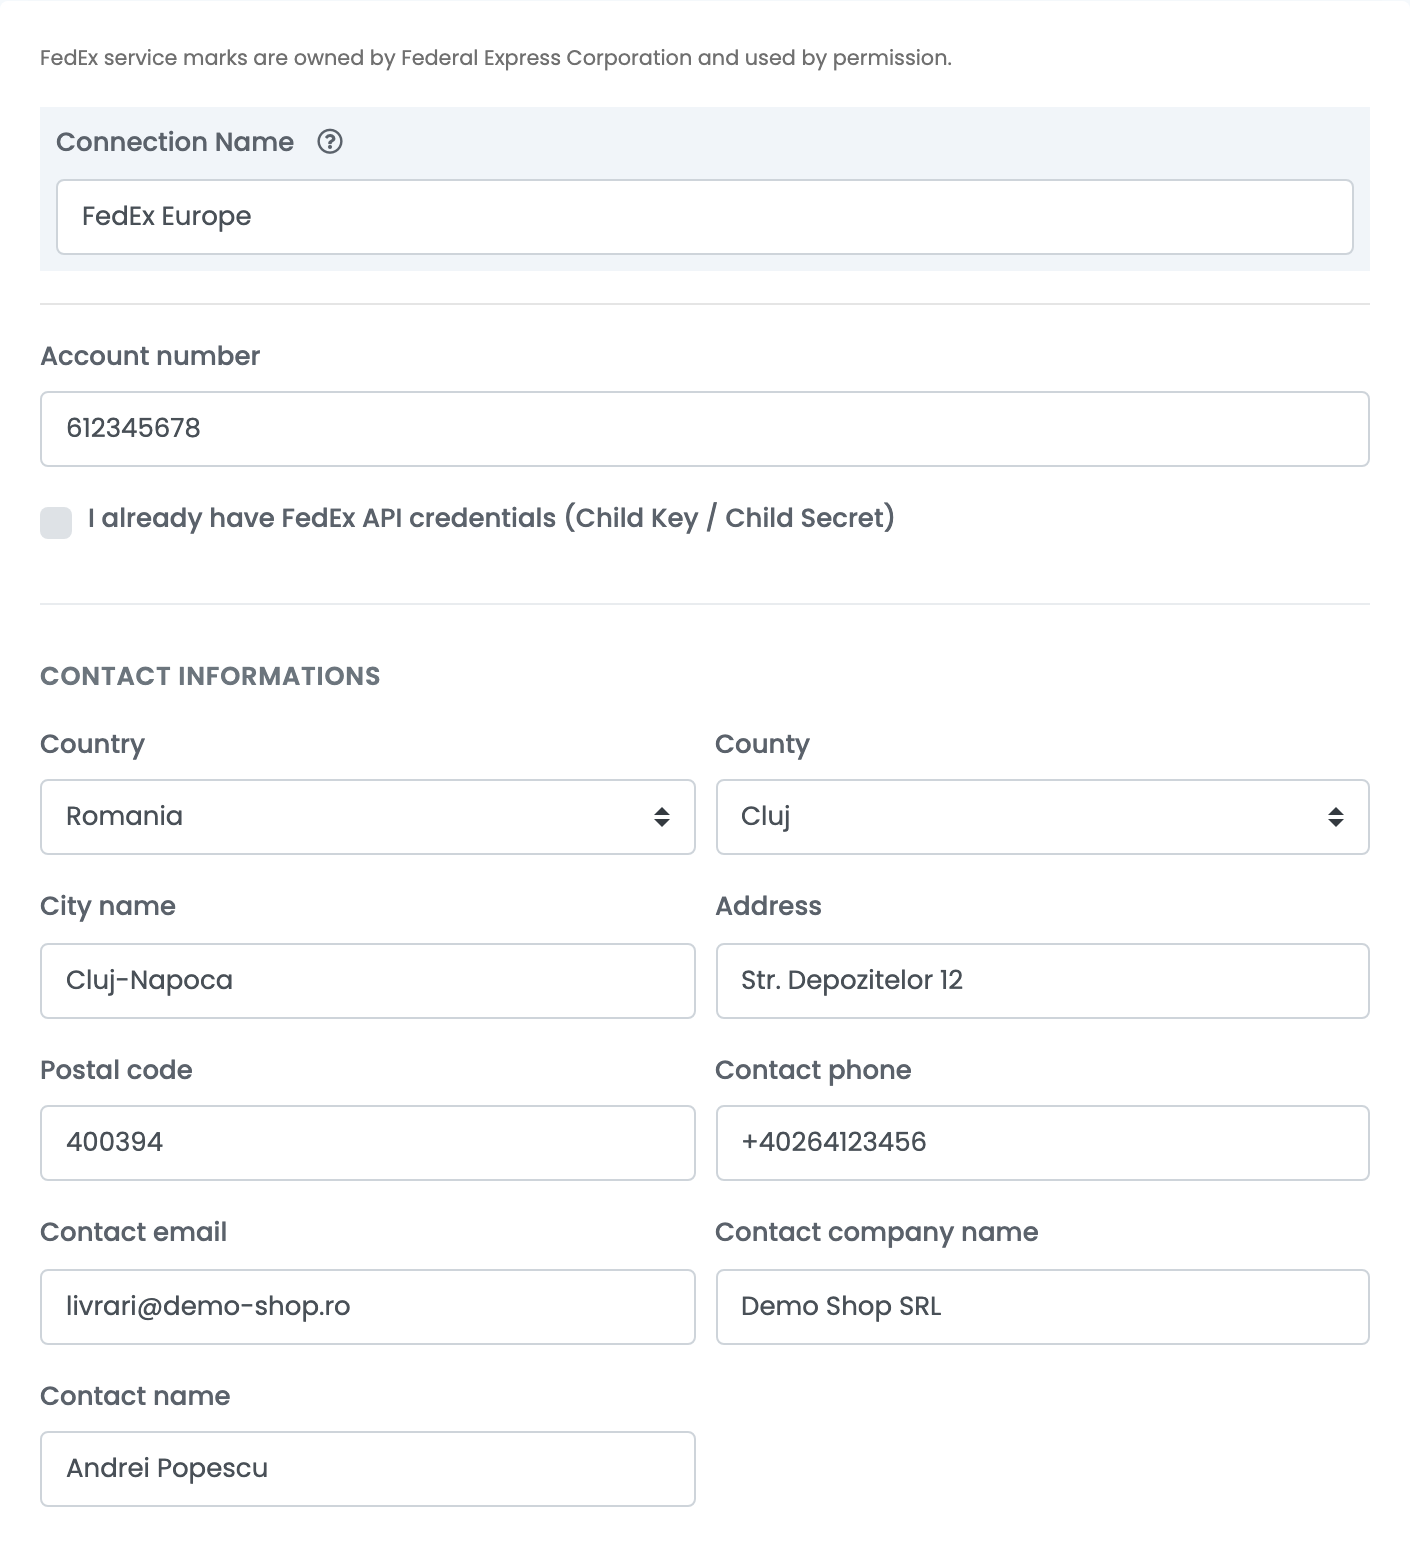The height and width of the screenshot is (1544, 1410).
Task: Click the 'Contact company name' label
Action: 877,1233
